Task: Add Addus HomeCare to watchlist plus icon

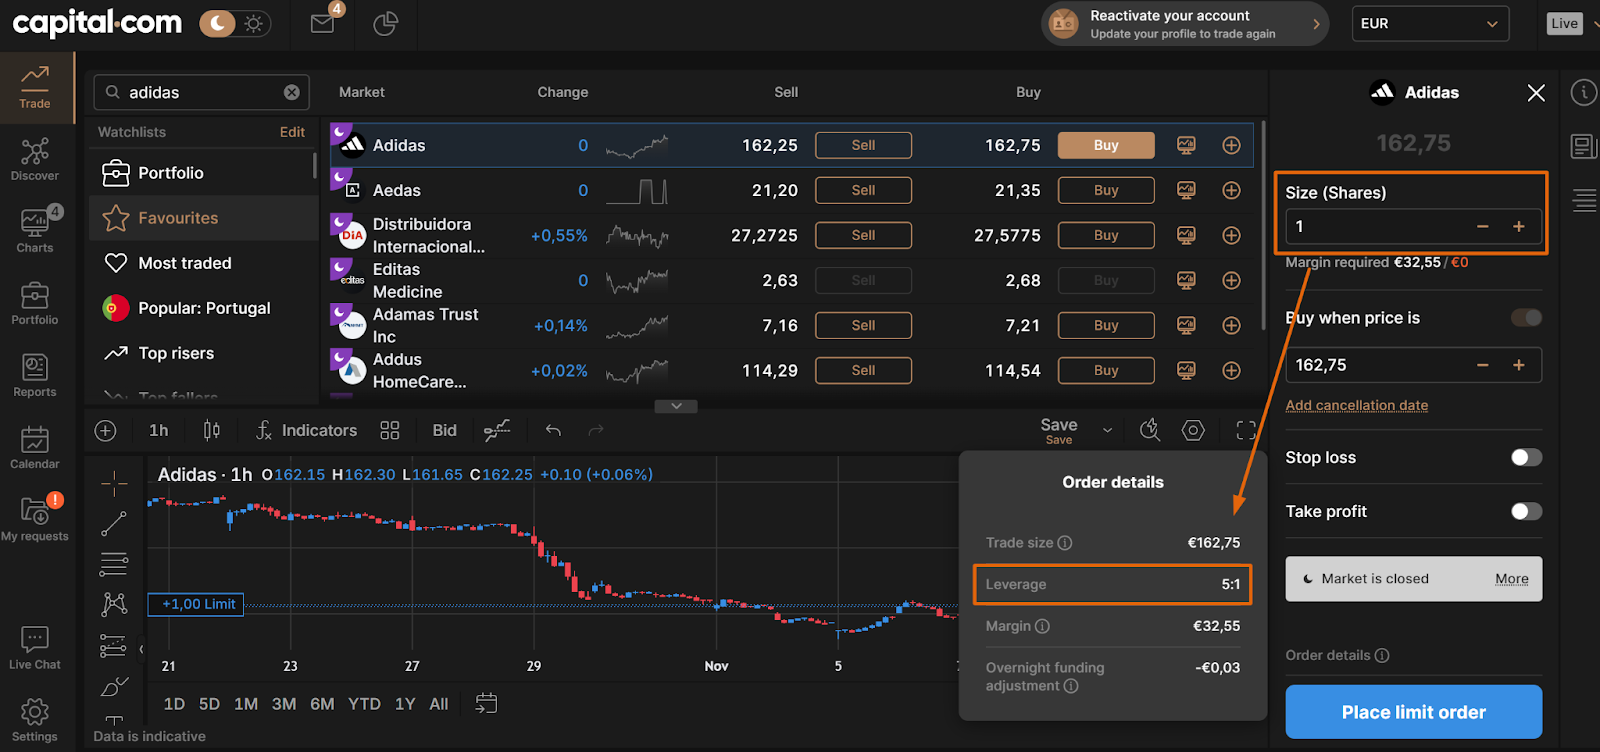Action: point(1231,370)
